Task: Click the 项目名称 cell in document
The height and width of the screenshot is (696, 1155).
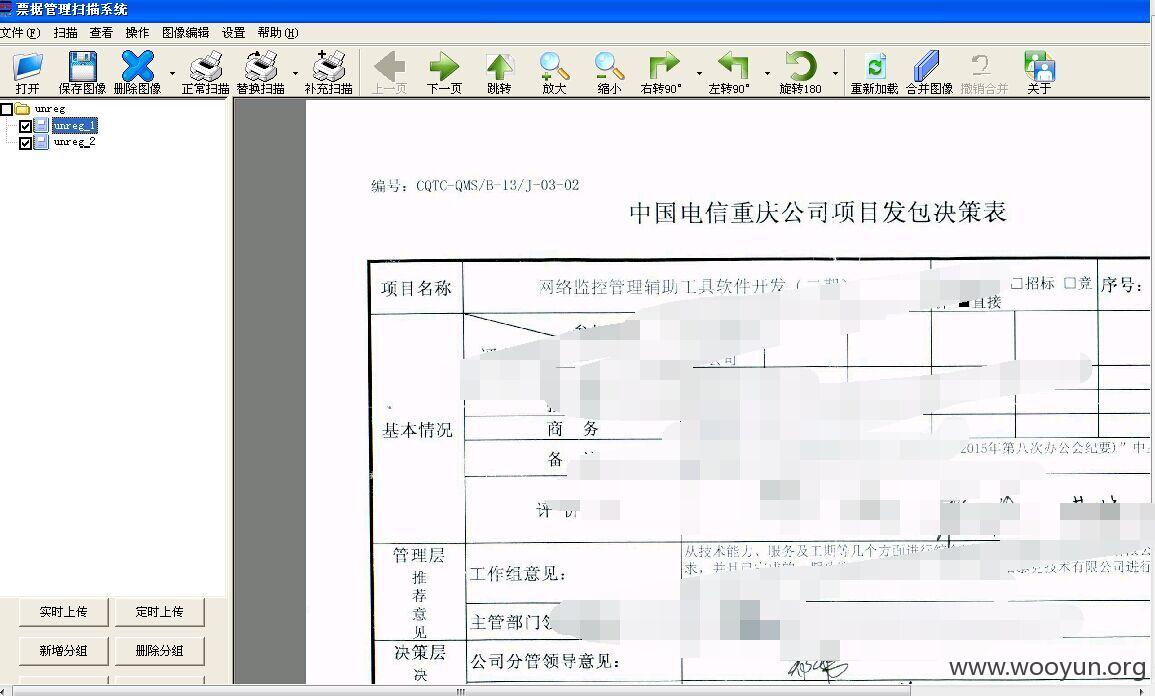Action: 416,288
